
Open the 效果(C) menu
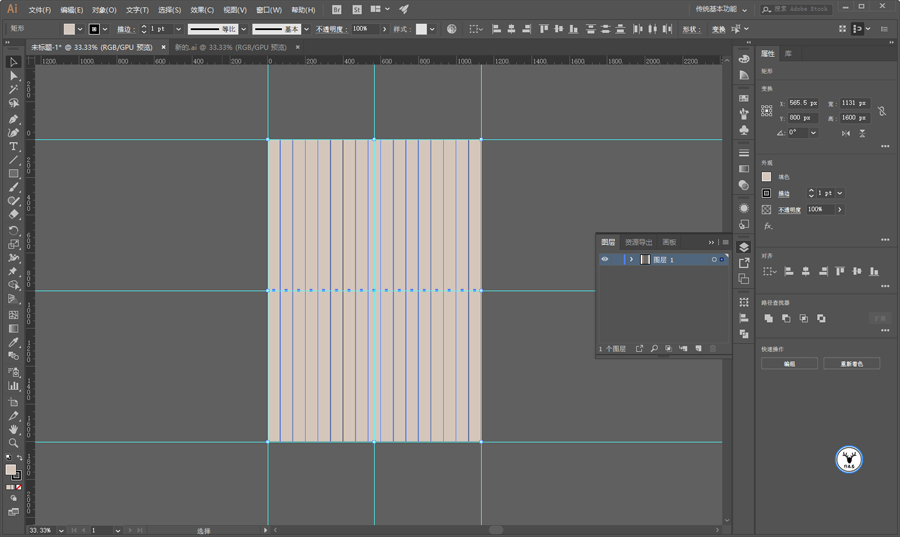202,10
